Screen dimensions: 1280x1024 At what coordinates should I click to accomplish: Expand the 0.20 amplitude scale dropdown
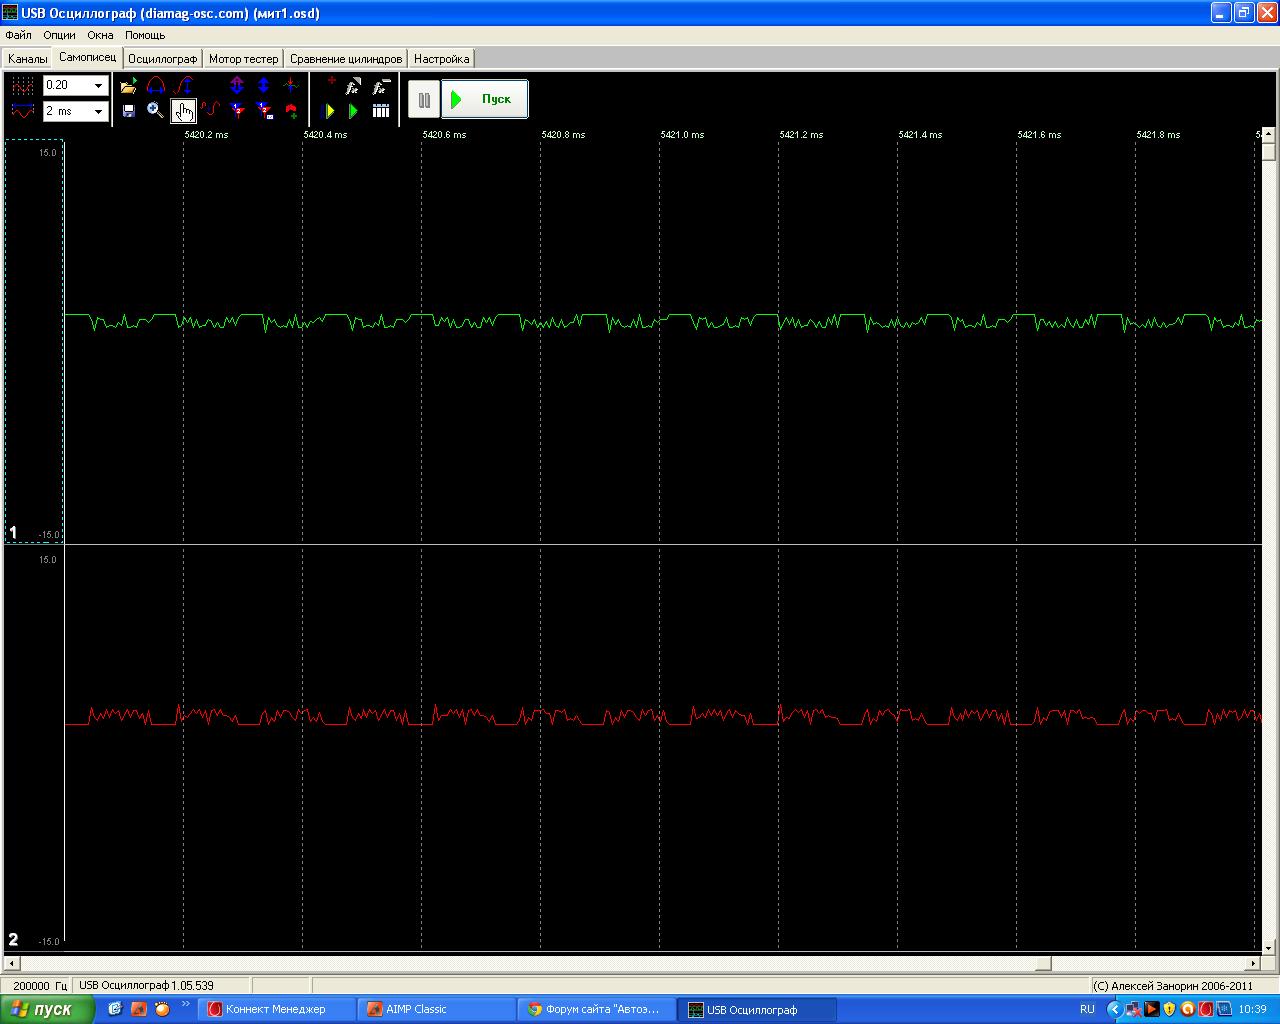click(98, 86)
